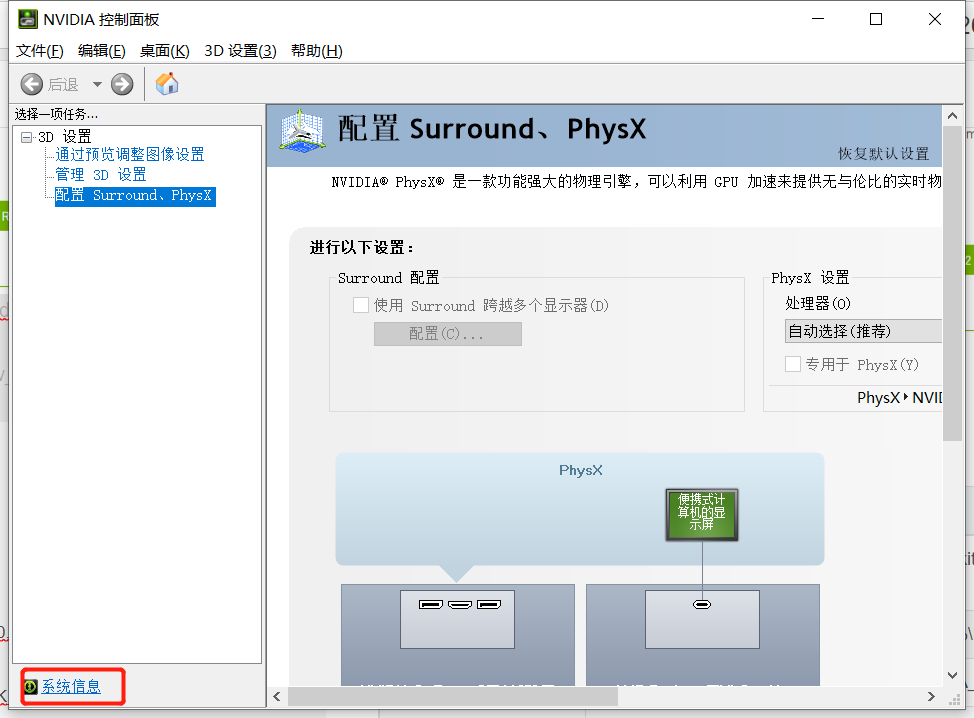Open the 处理器 自动选择(推荐) dropdown
The image size is (974, 718).
click(863, 331)
